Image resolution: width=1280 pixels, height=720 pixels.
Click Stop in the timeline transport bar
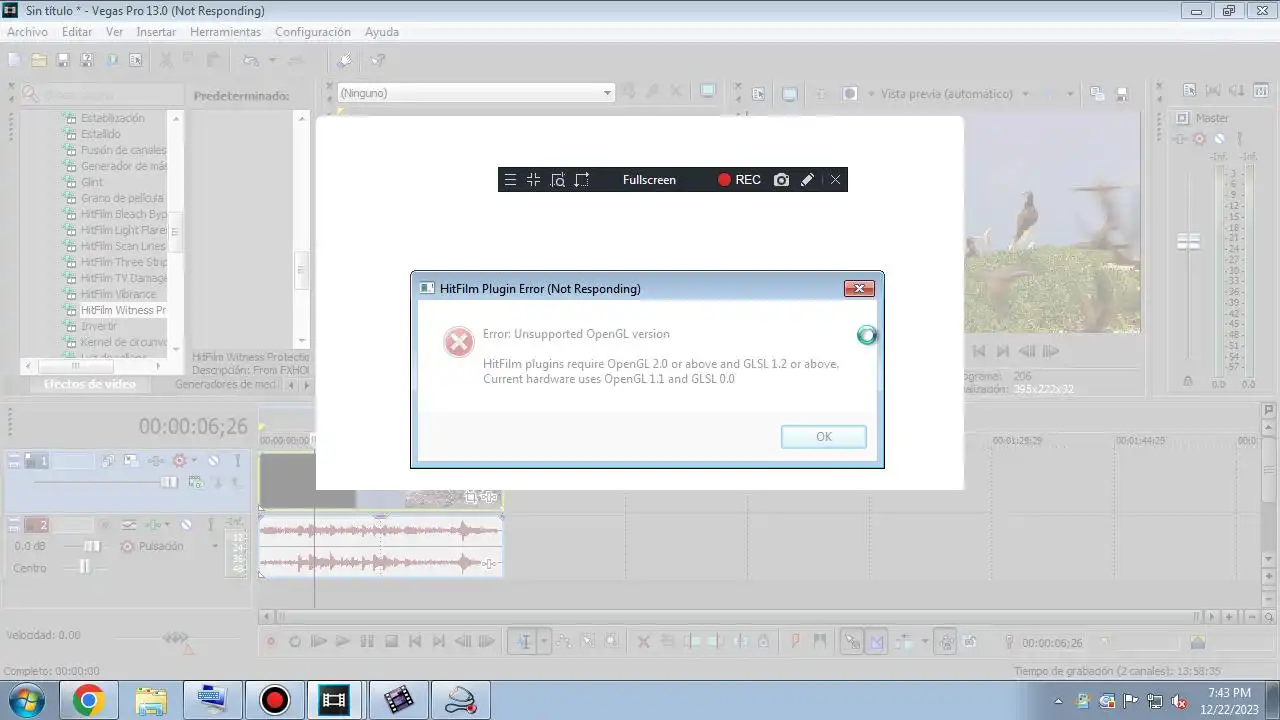(x=391, y=642)
